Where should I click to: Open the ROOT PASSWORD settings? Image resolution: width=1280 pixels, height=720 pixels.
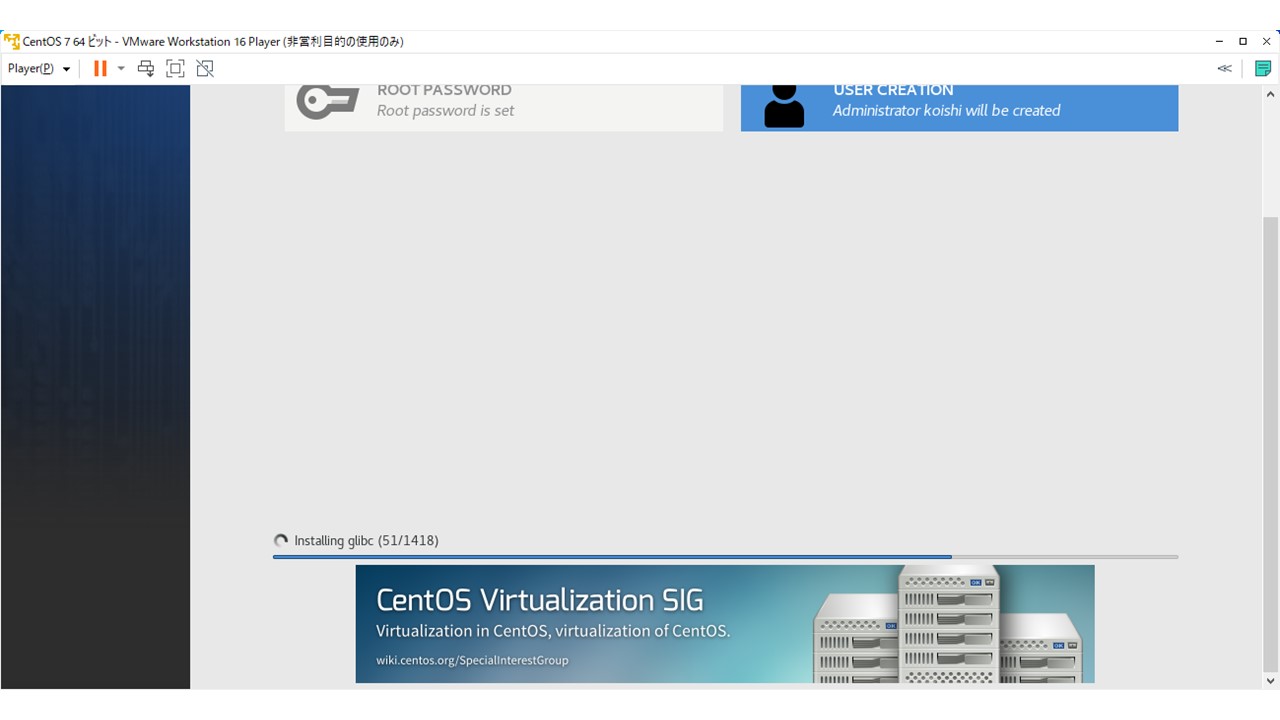(504, 108)
